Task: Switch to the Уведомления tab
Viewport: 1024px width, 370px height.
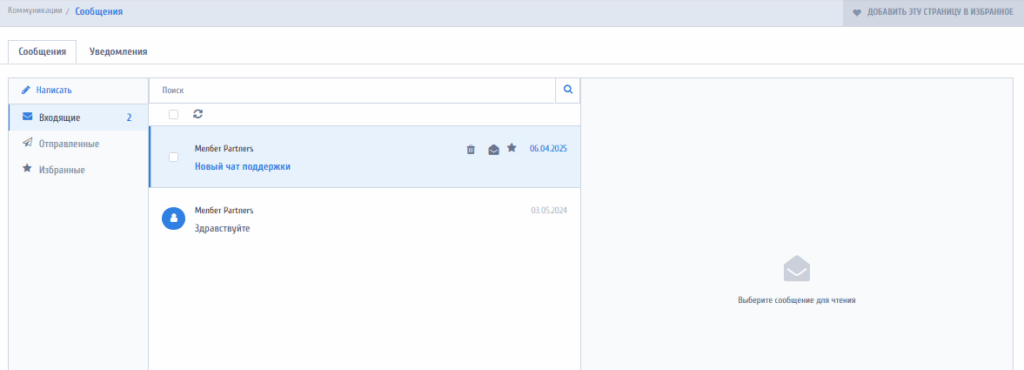Action: (118, 52)
